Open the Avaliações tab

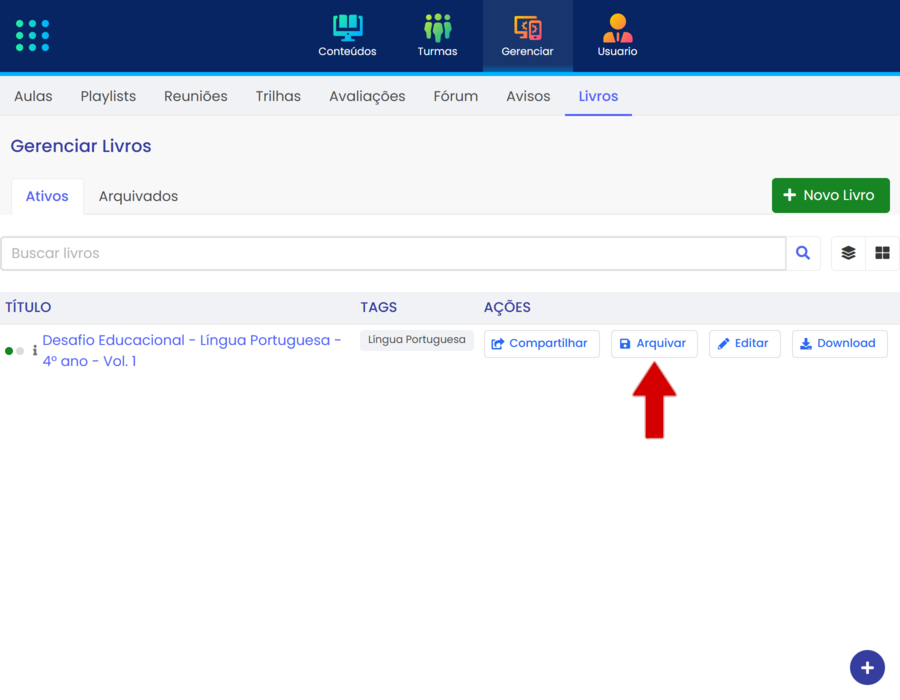[x=367, y=96]
